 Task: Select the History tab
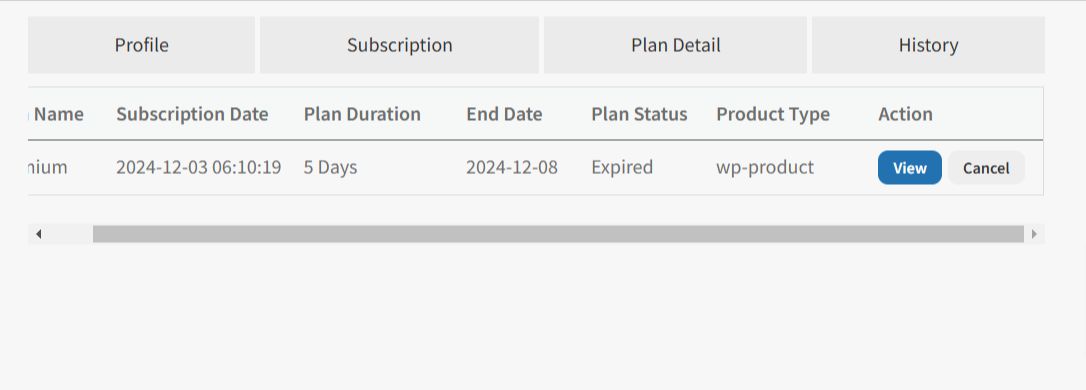click(928, 45)
